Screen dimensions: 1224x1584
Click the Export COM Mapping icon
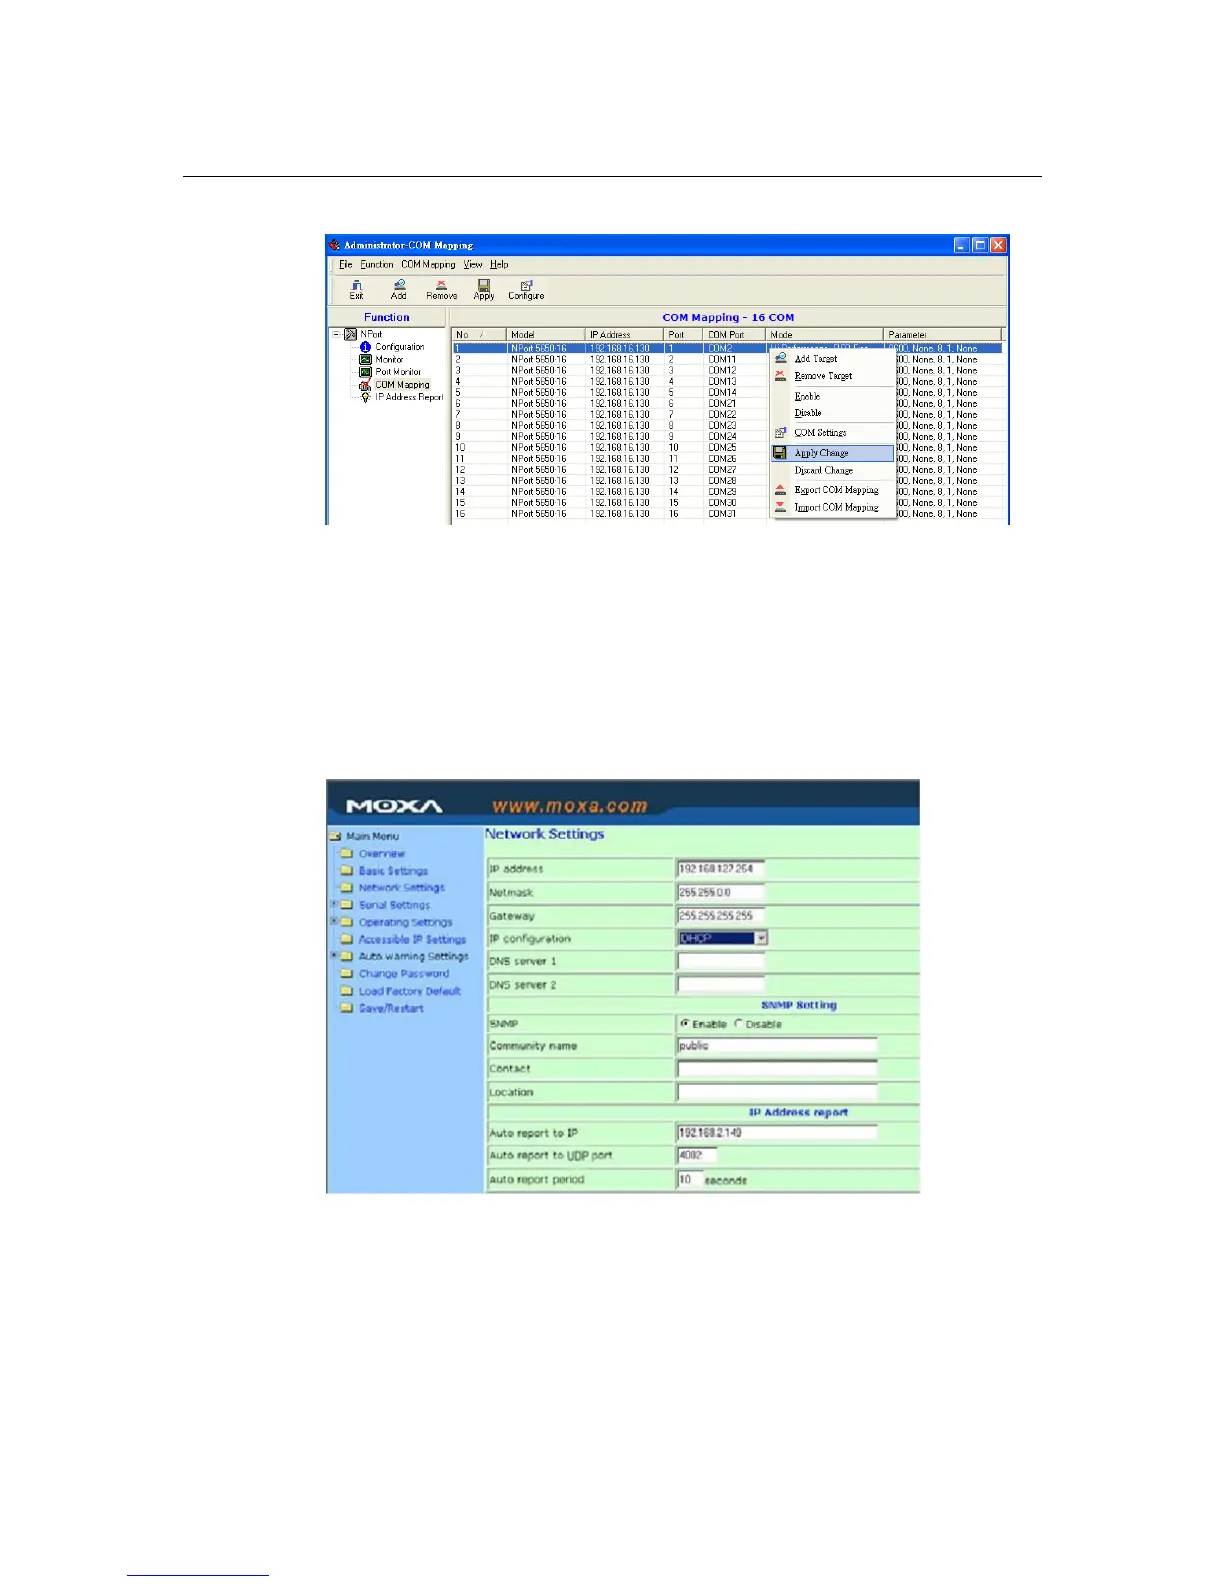pyautogui.click(x=781, y=490)
